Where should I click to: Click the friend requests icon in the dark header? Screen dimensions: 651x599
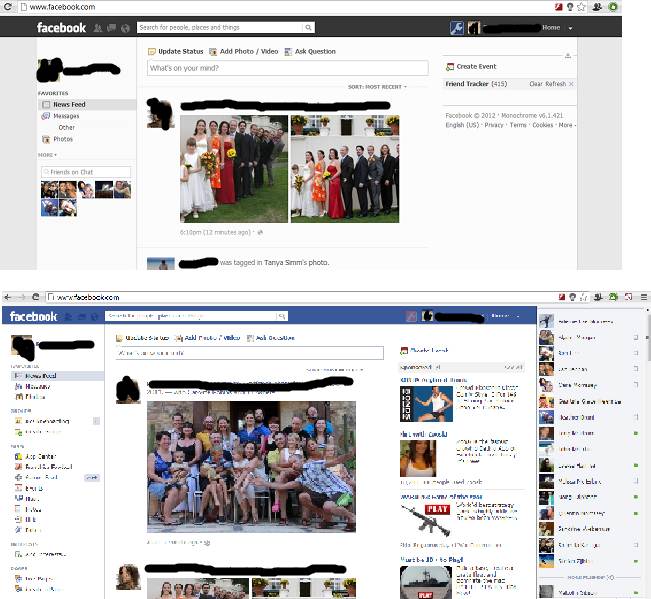(100, 28)
